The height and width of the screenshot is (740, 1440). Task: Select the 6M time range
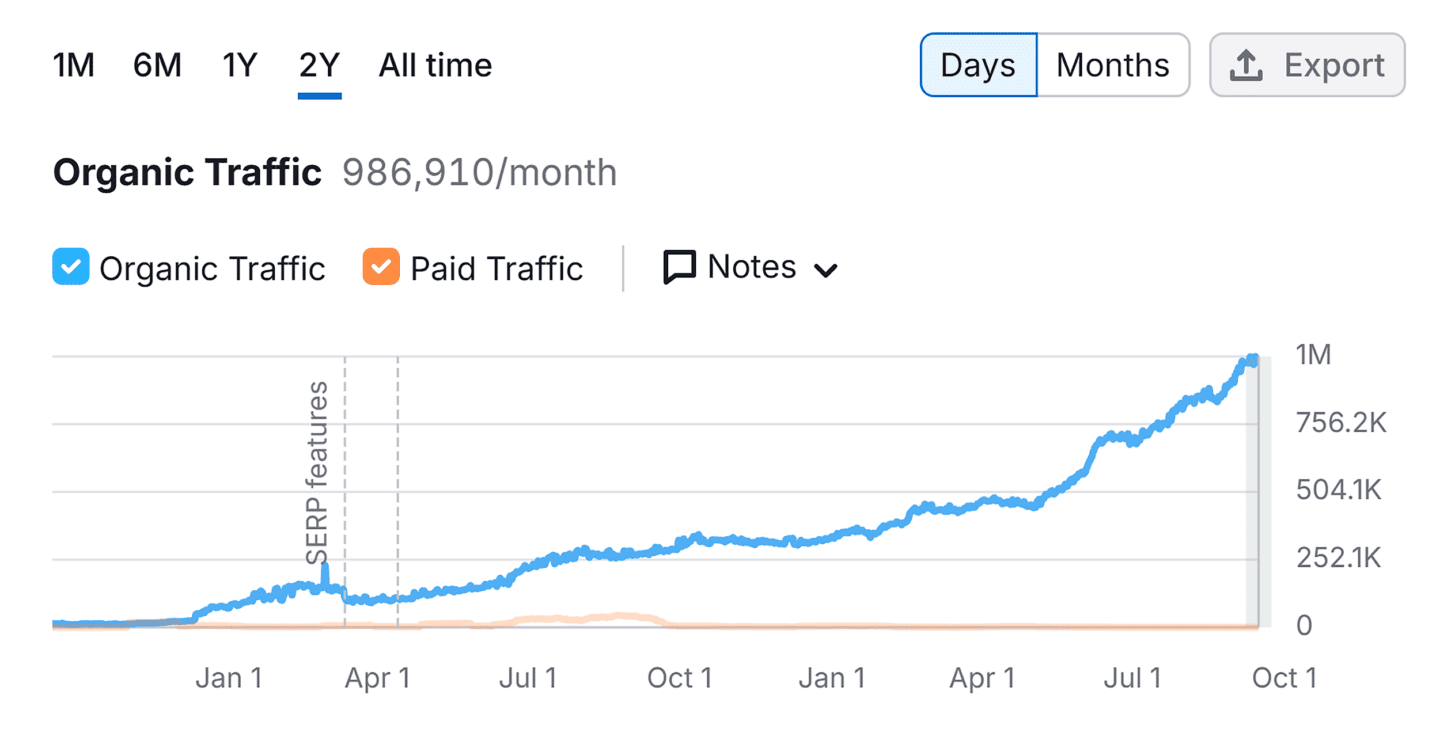(x=157, y=64)
